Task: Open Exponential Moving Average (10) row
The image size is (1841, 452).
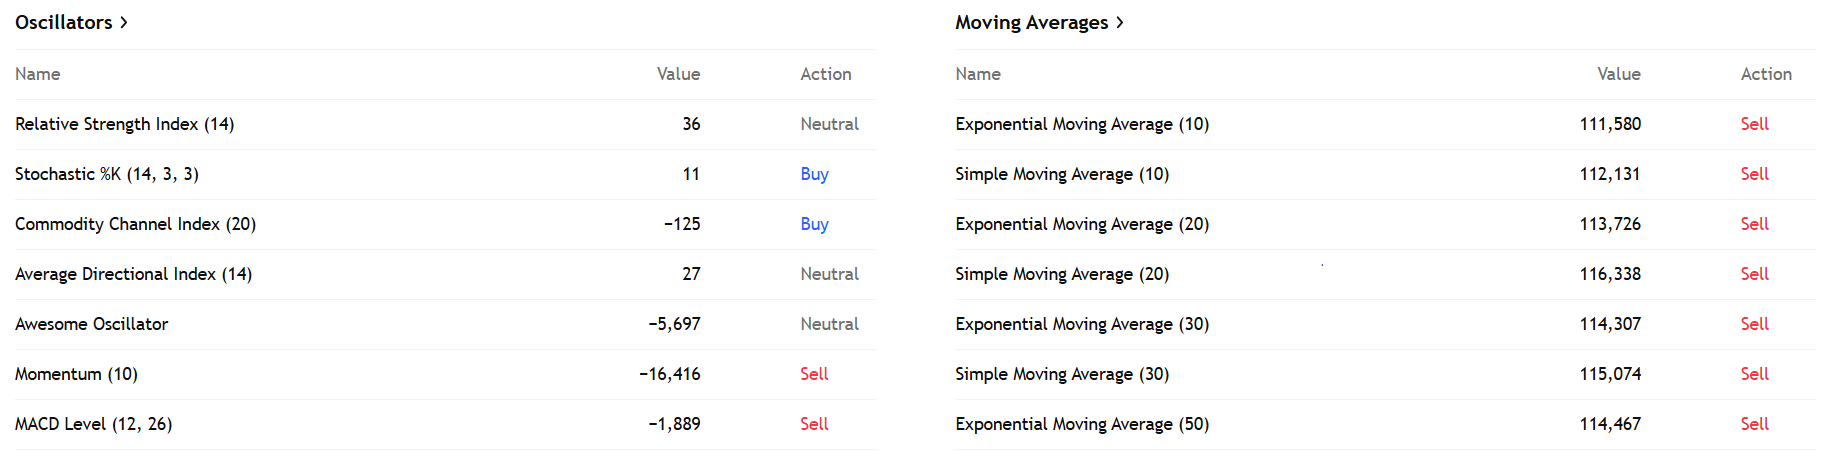Action: [x=1082, y=124]
